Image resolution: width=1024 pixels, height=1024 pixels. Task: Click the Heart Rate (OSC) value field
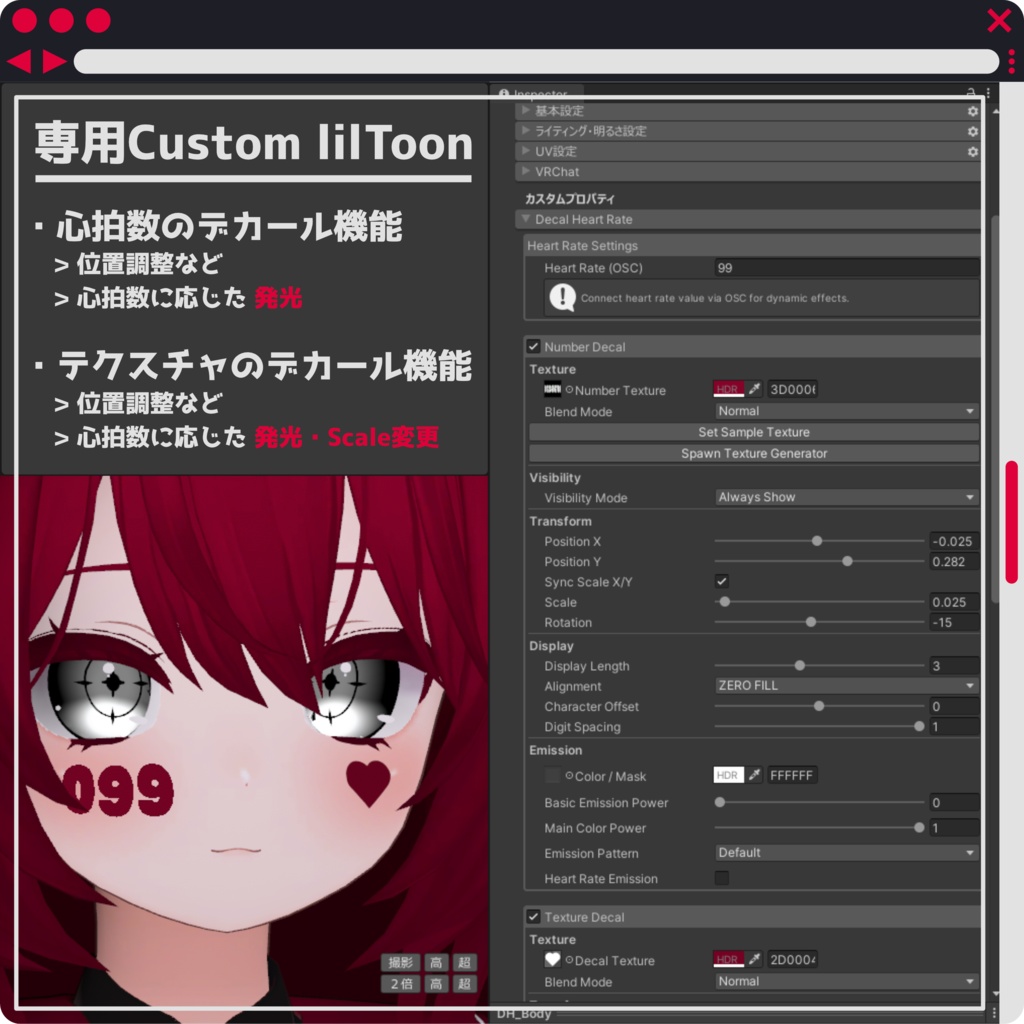click(846, 268)
